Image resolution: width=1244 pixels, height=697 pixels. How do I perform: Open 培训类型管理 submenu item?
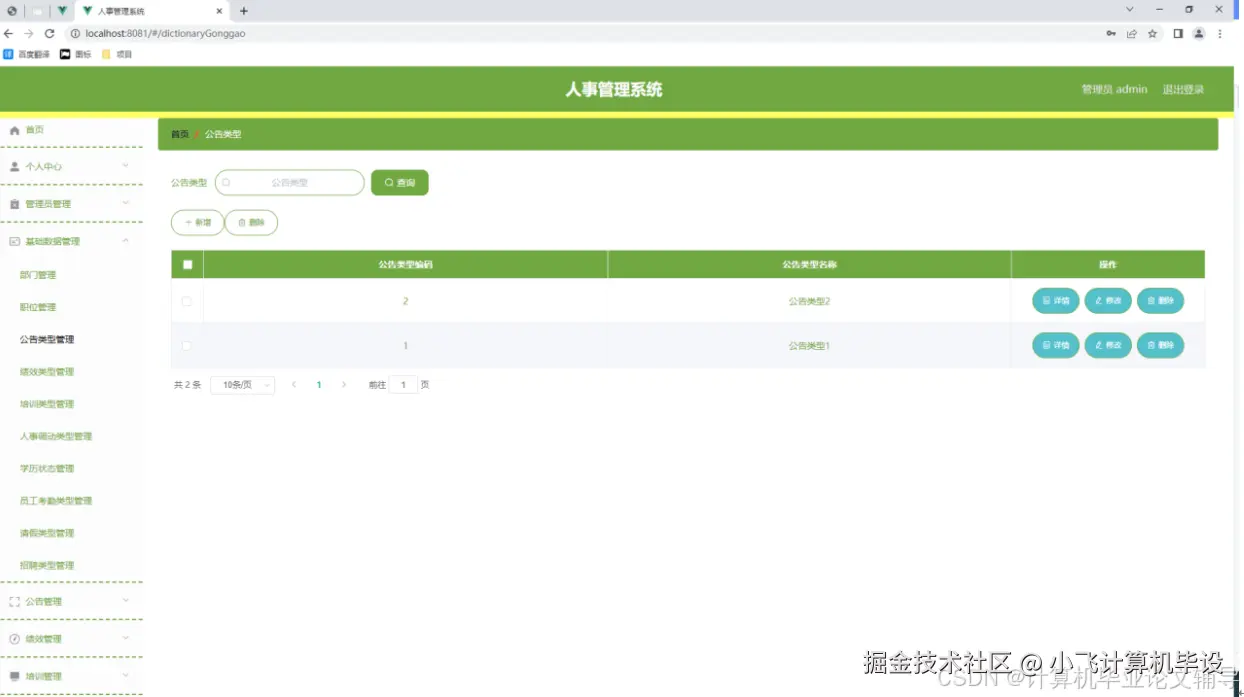47,404
